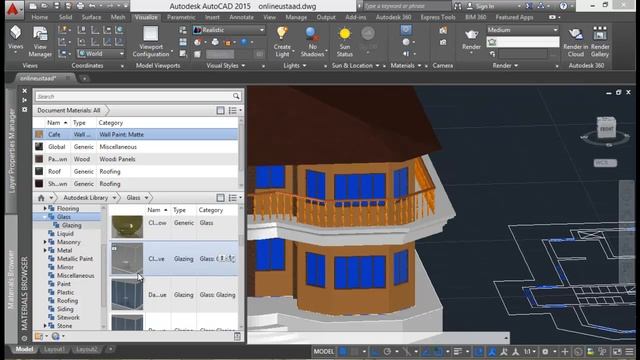Click the customization menu icon in status bar

click(x=629, y=351)
